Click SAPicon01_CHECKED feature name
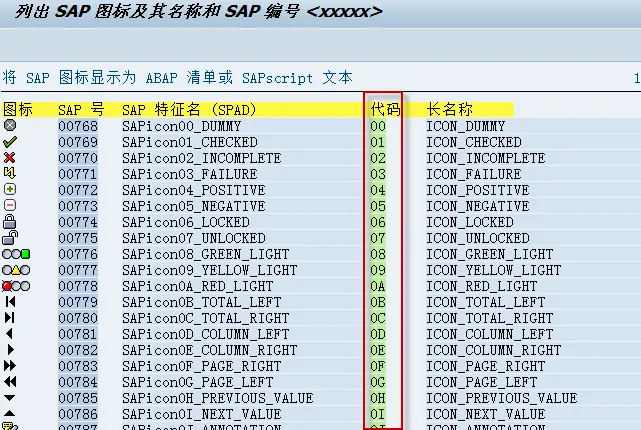This screenshot has height=430, width=641. (x=190, y=142)
